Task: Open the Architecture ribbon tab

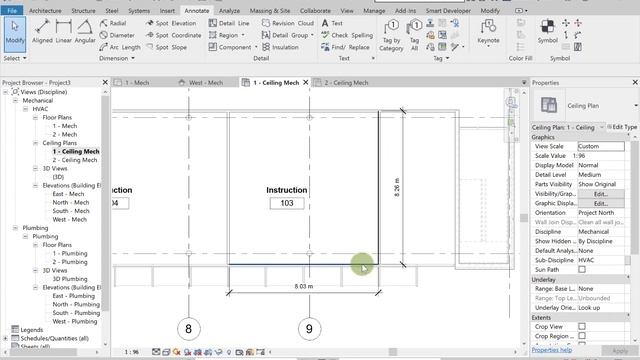Action: tap(45, 11)
